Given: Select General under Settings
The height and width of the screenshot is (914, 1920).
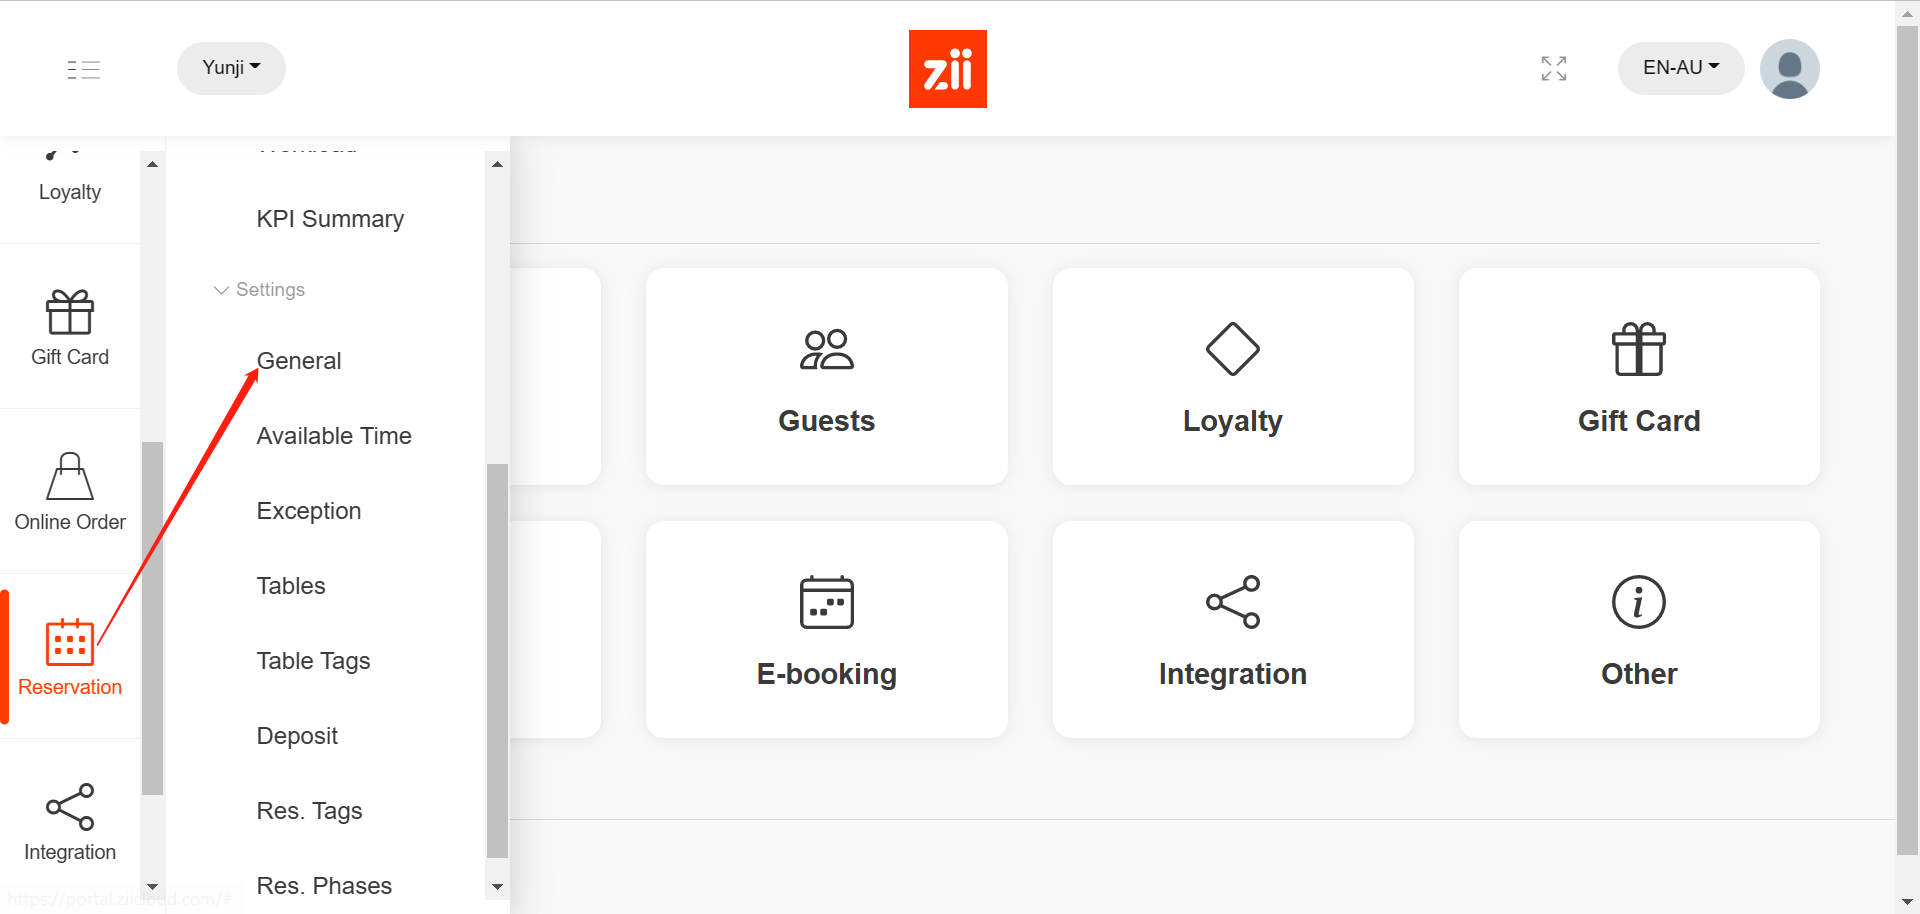Looking at the screenshot, I should point(299,361).
